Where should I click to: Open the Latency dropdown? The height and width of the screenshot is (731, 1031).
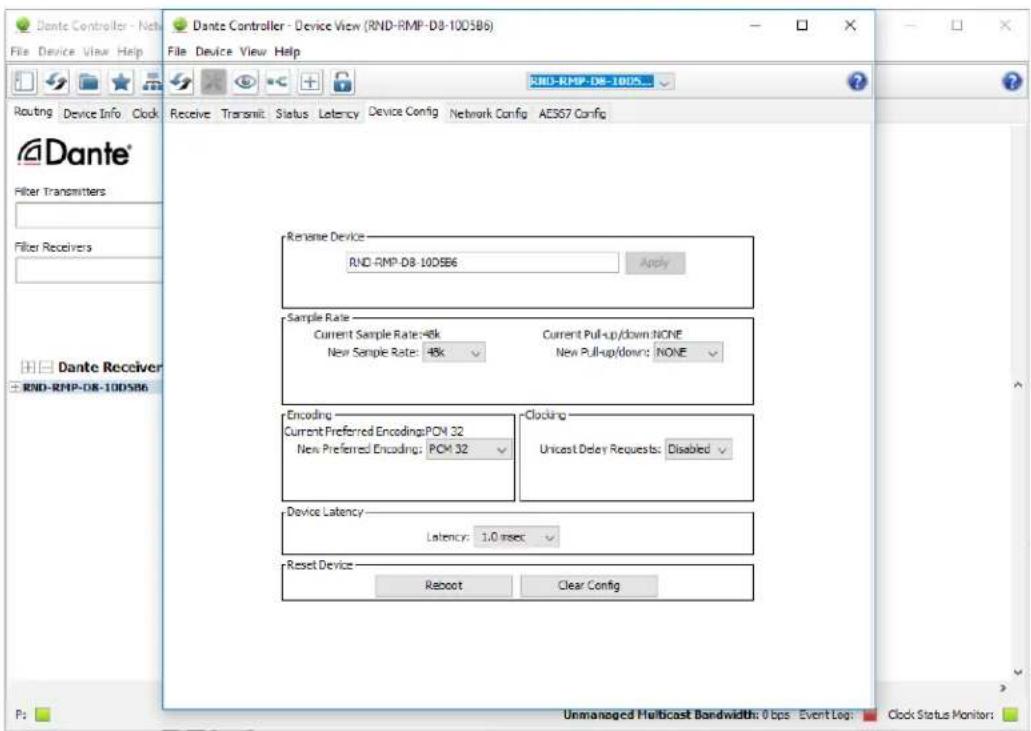point(517,537)
